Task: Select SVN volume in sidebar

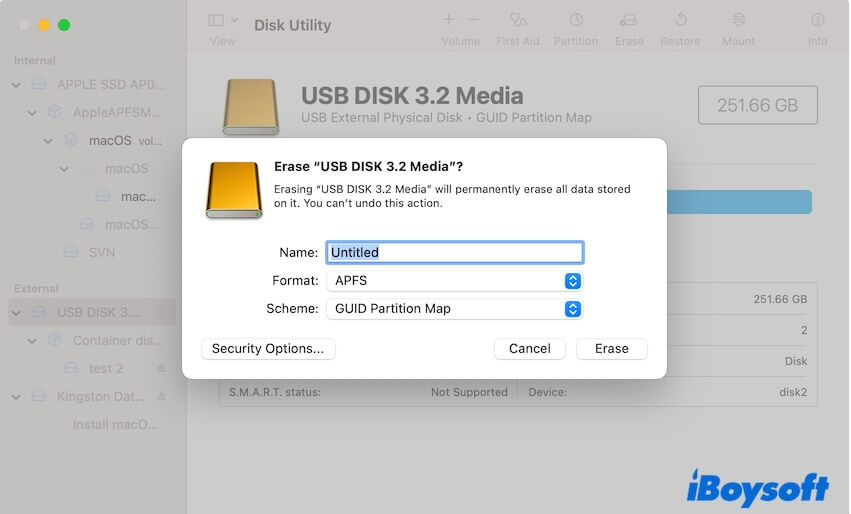Action: click(x=101, y=252)
